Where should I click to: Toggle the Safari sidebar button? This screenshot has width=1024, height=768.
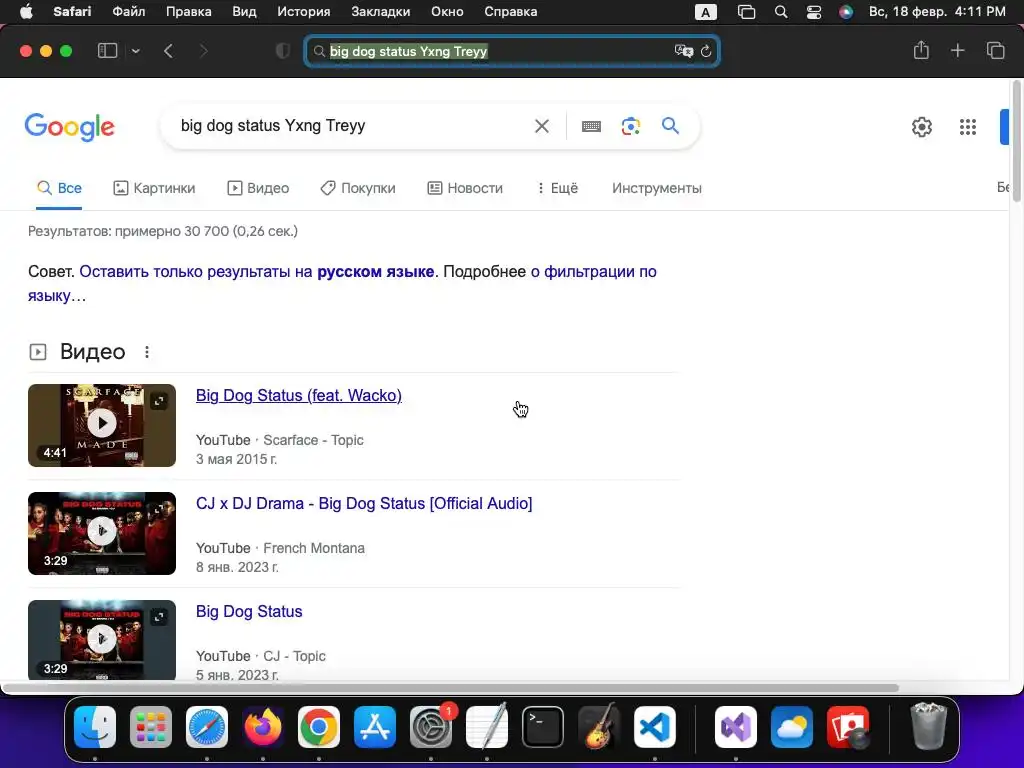(x=107, y=51)
